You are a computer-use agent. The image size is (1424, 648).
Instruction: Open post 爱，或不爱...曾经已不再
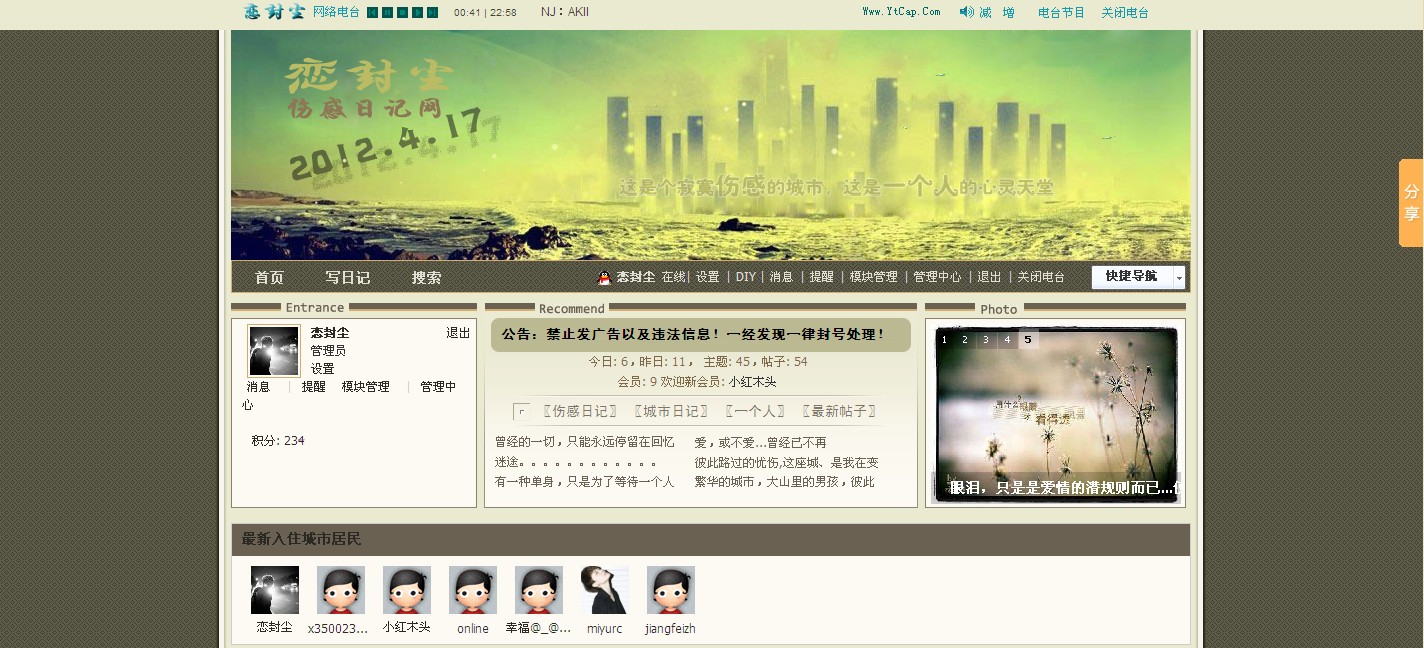coord(761,442)
